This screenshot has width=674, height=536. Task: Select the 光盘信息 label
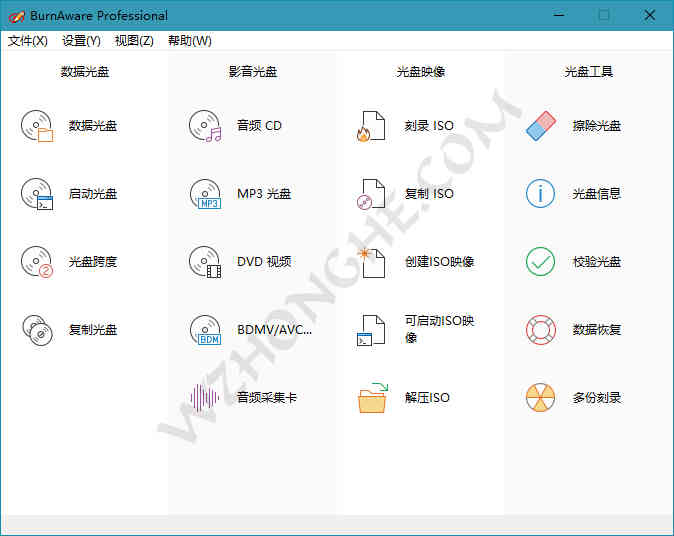(597, 194)
